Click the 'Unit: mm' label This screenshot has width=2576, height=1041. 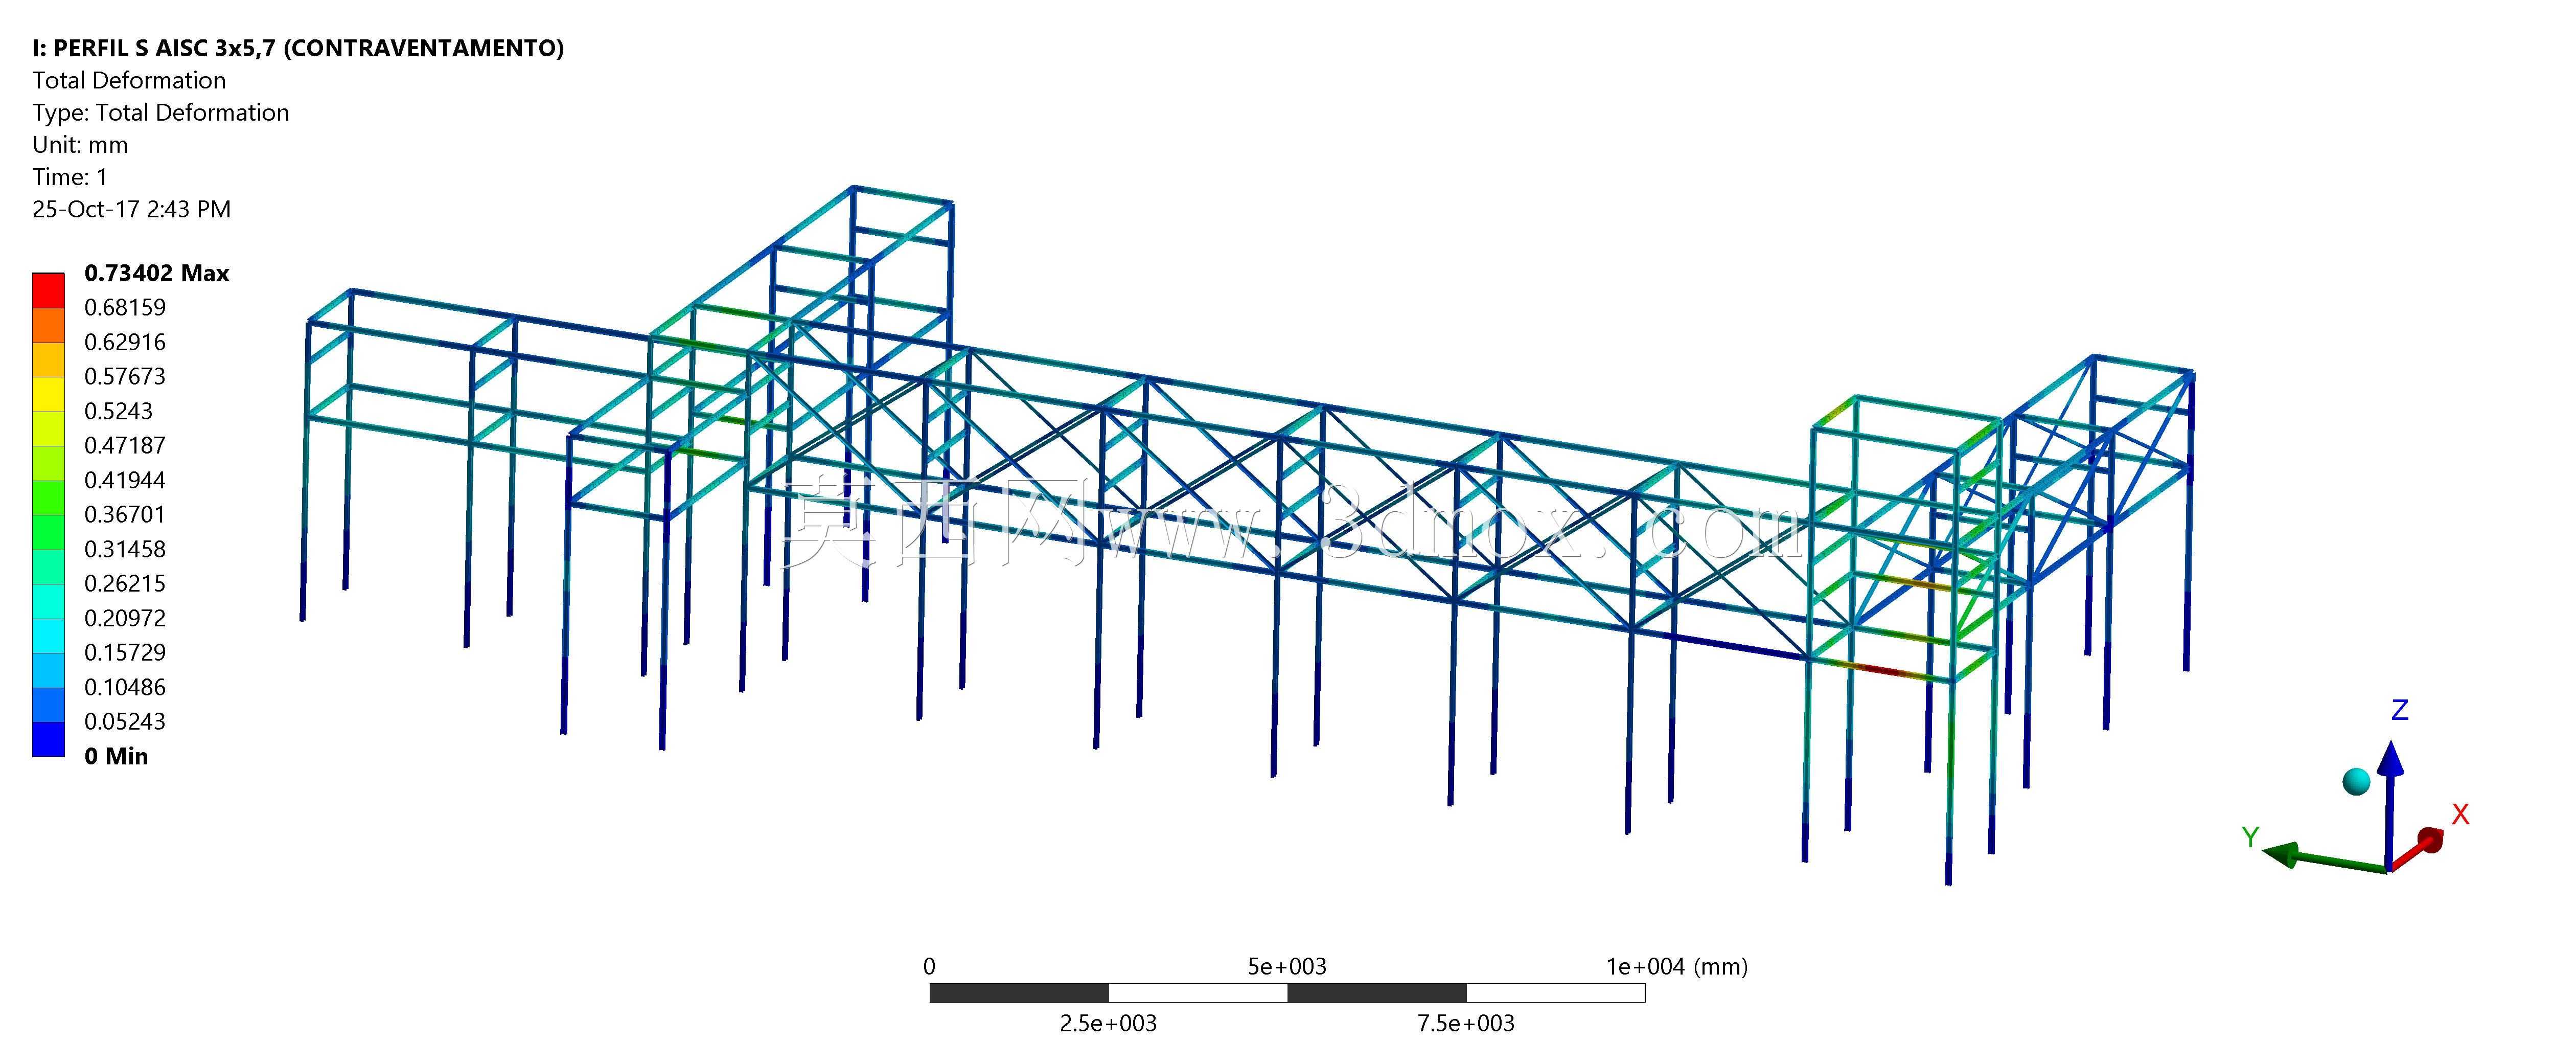click(x=80, y=145)
